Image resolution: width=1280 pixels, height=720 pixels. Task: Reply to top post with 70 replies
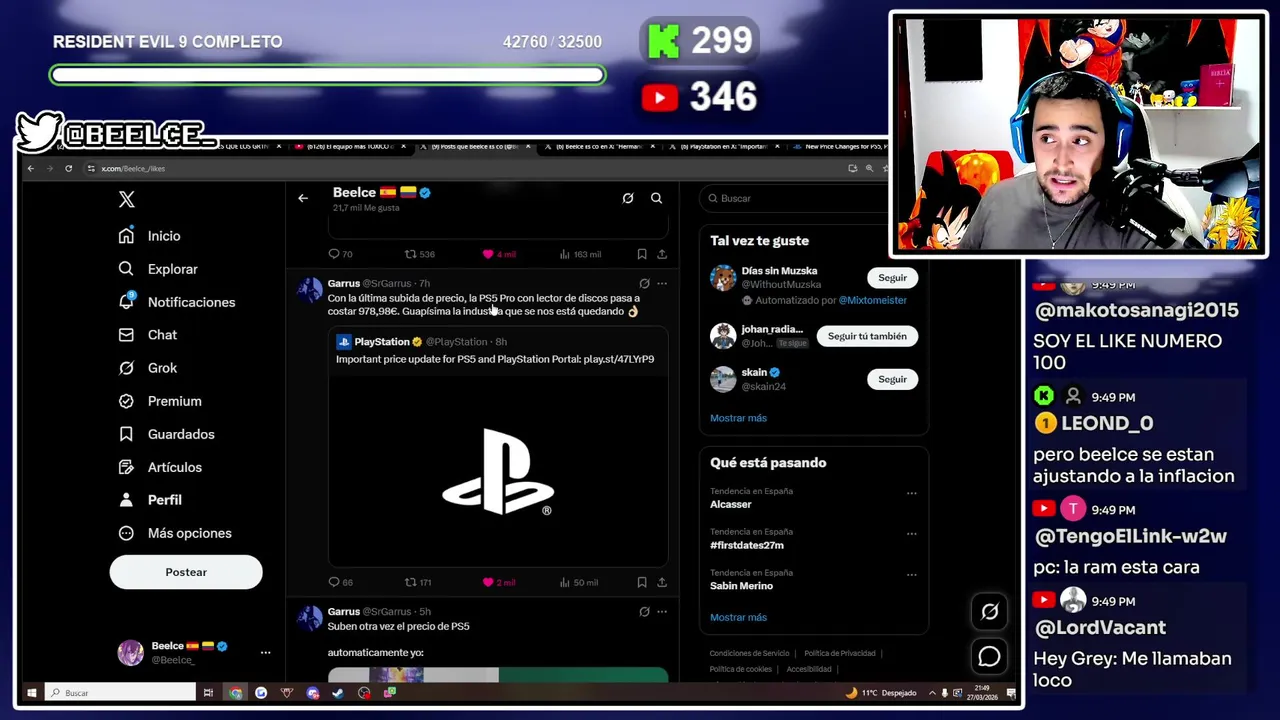click(340, 254)
